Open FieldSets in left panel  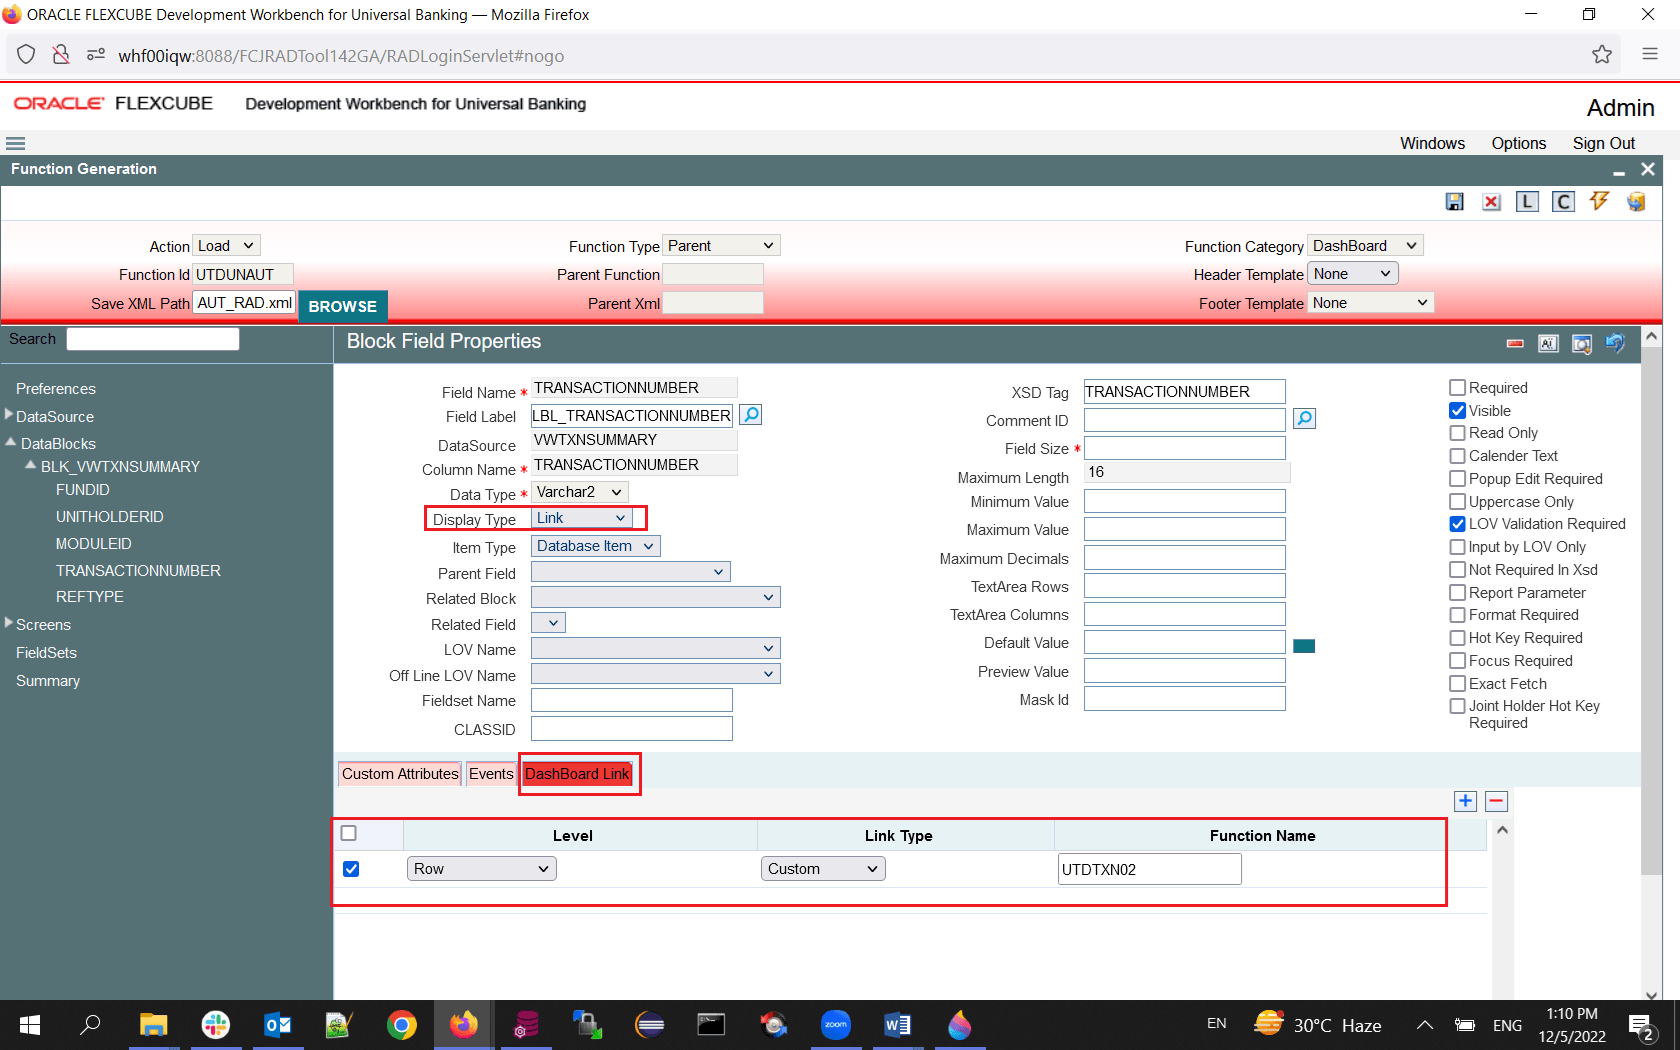46,653
